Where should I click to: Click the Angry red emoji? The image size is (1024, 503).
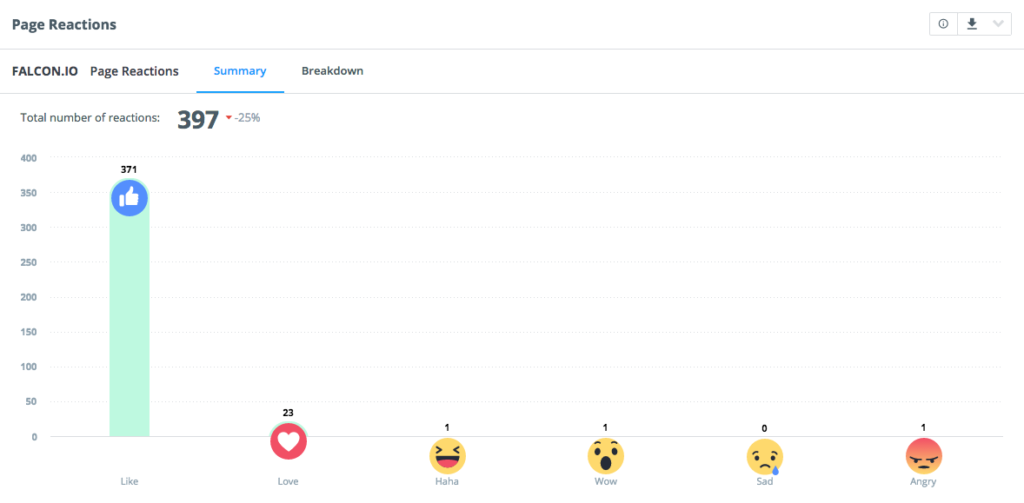pos(923,455)
